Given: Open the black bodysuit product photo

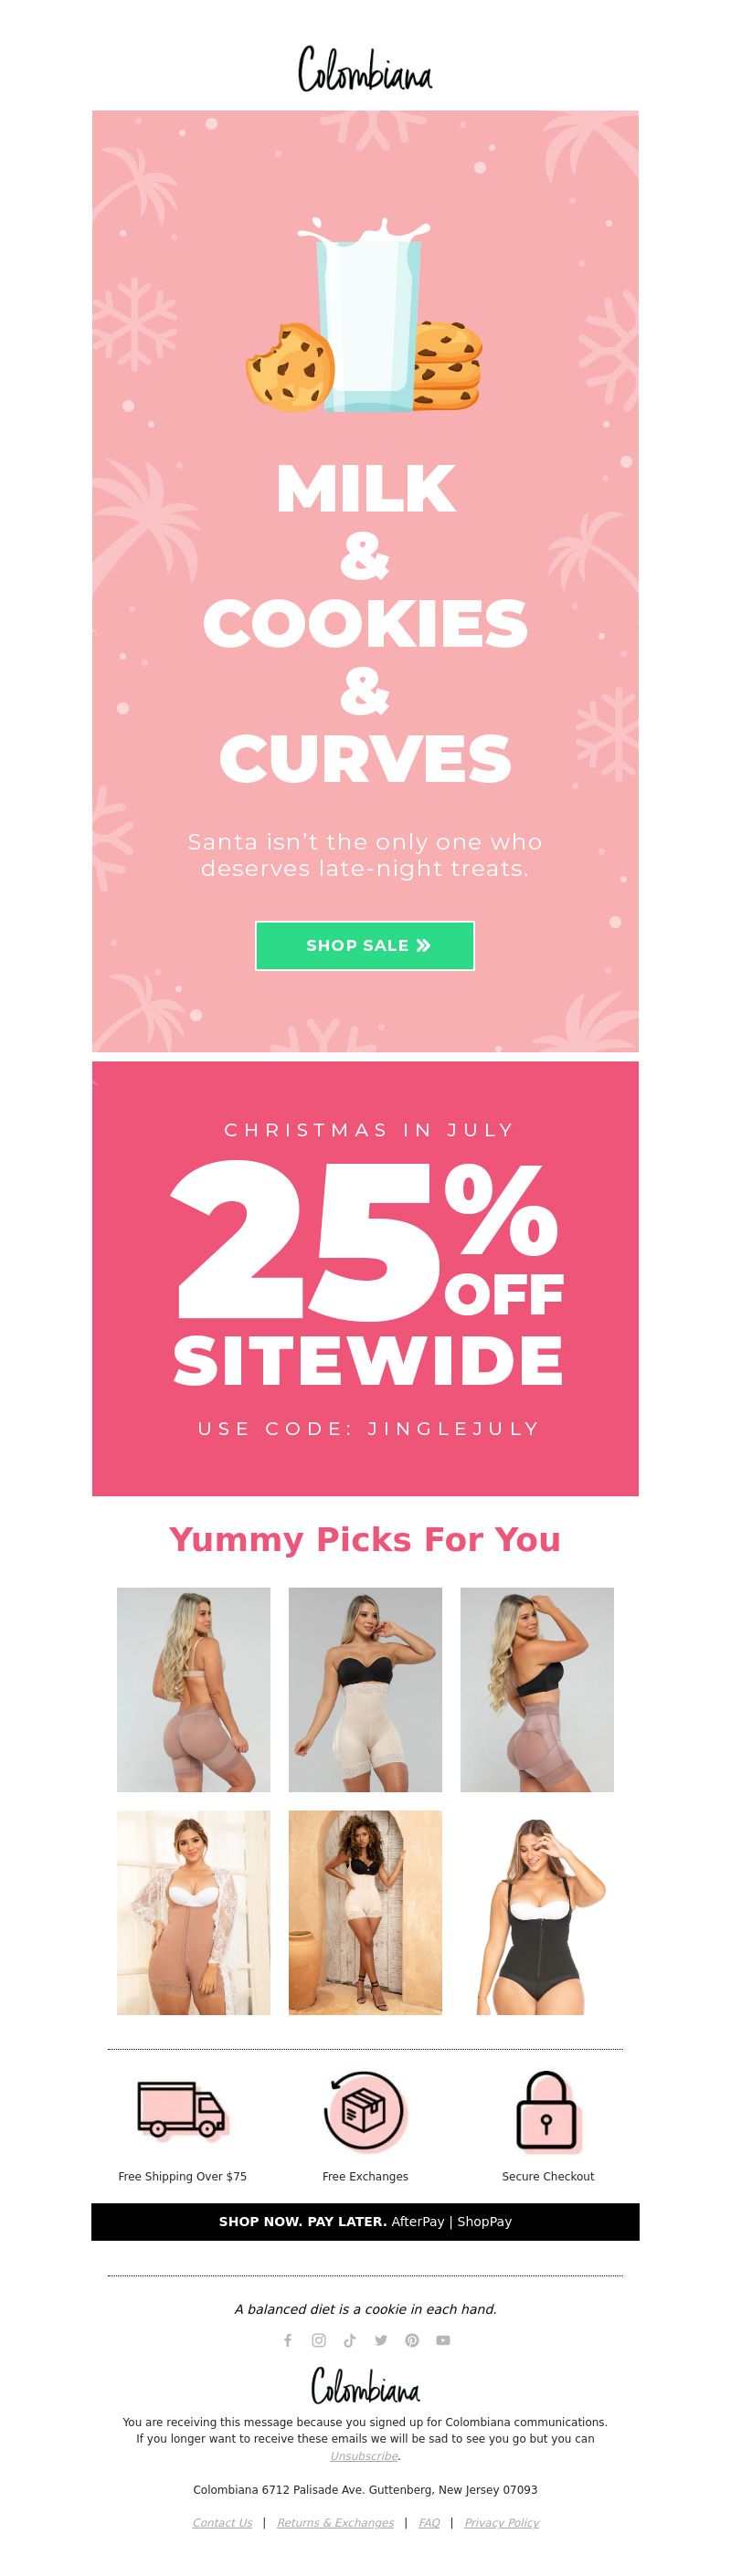Looking at the screenshot, I should click(x=537, y=1912).
